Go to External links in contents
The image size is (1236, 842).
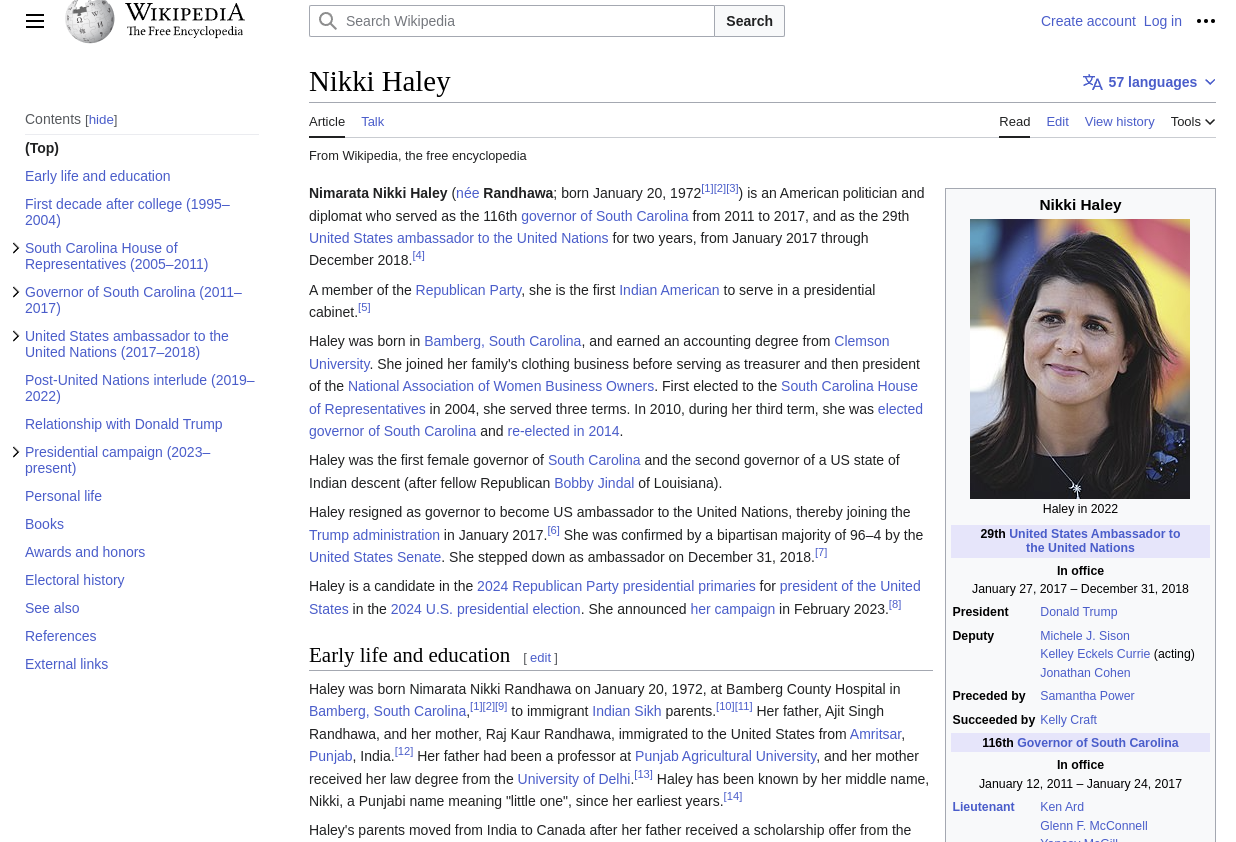[66, 664]
